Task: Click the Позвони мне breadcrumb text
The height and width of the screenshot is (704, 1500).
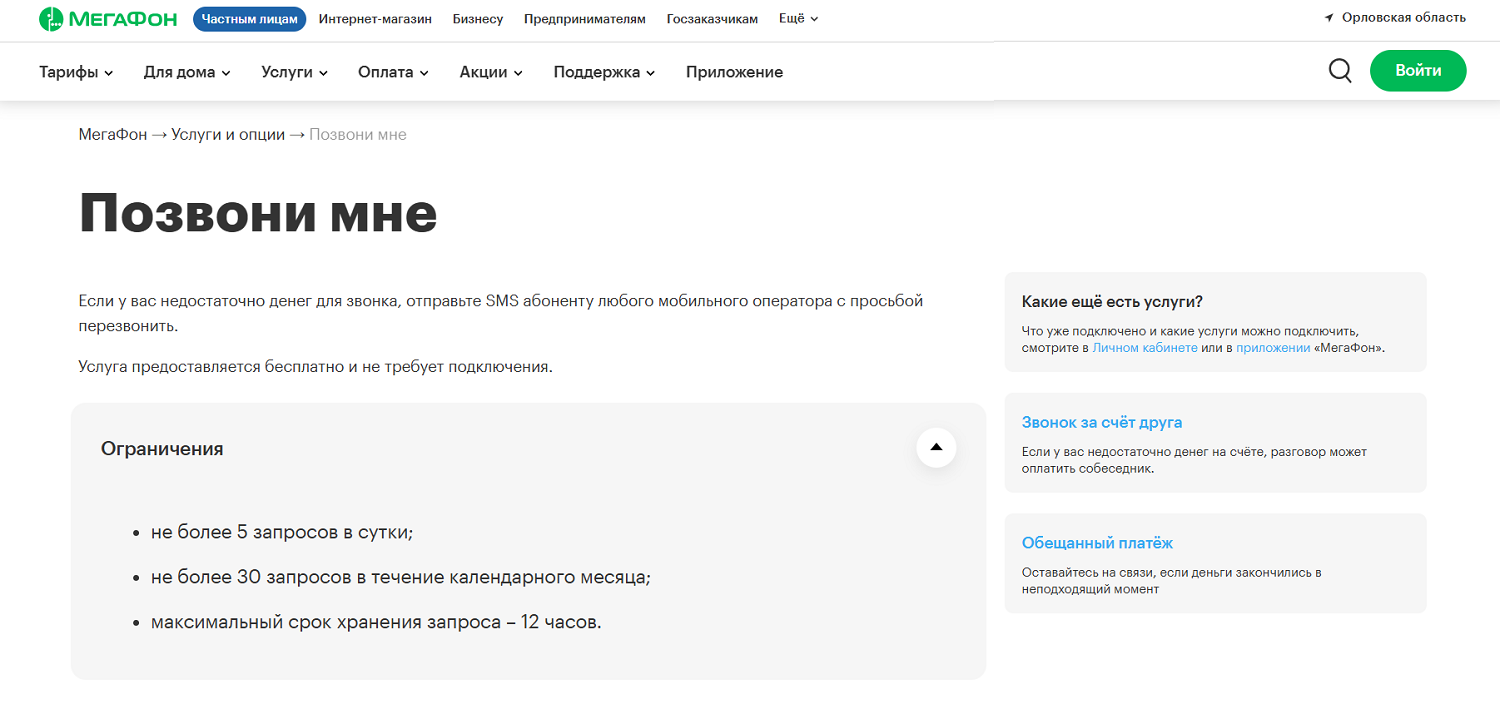Action: coord(358,134)
